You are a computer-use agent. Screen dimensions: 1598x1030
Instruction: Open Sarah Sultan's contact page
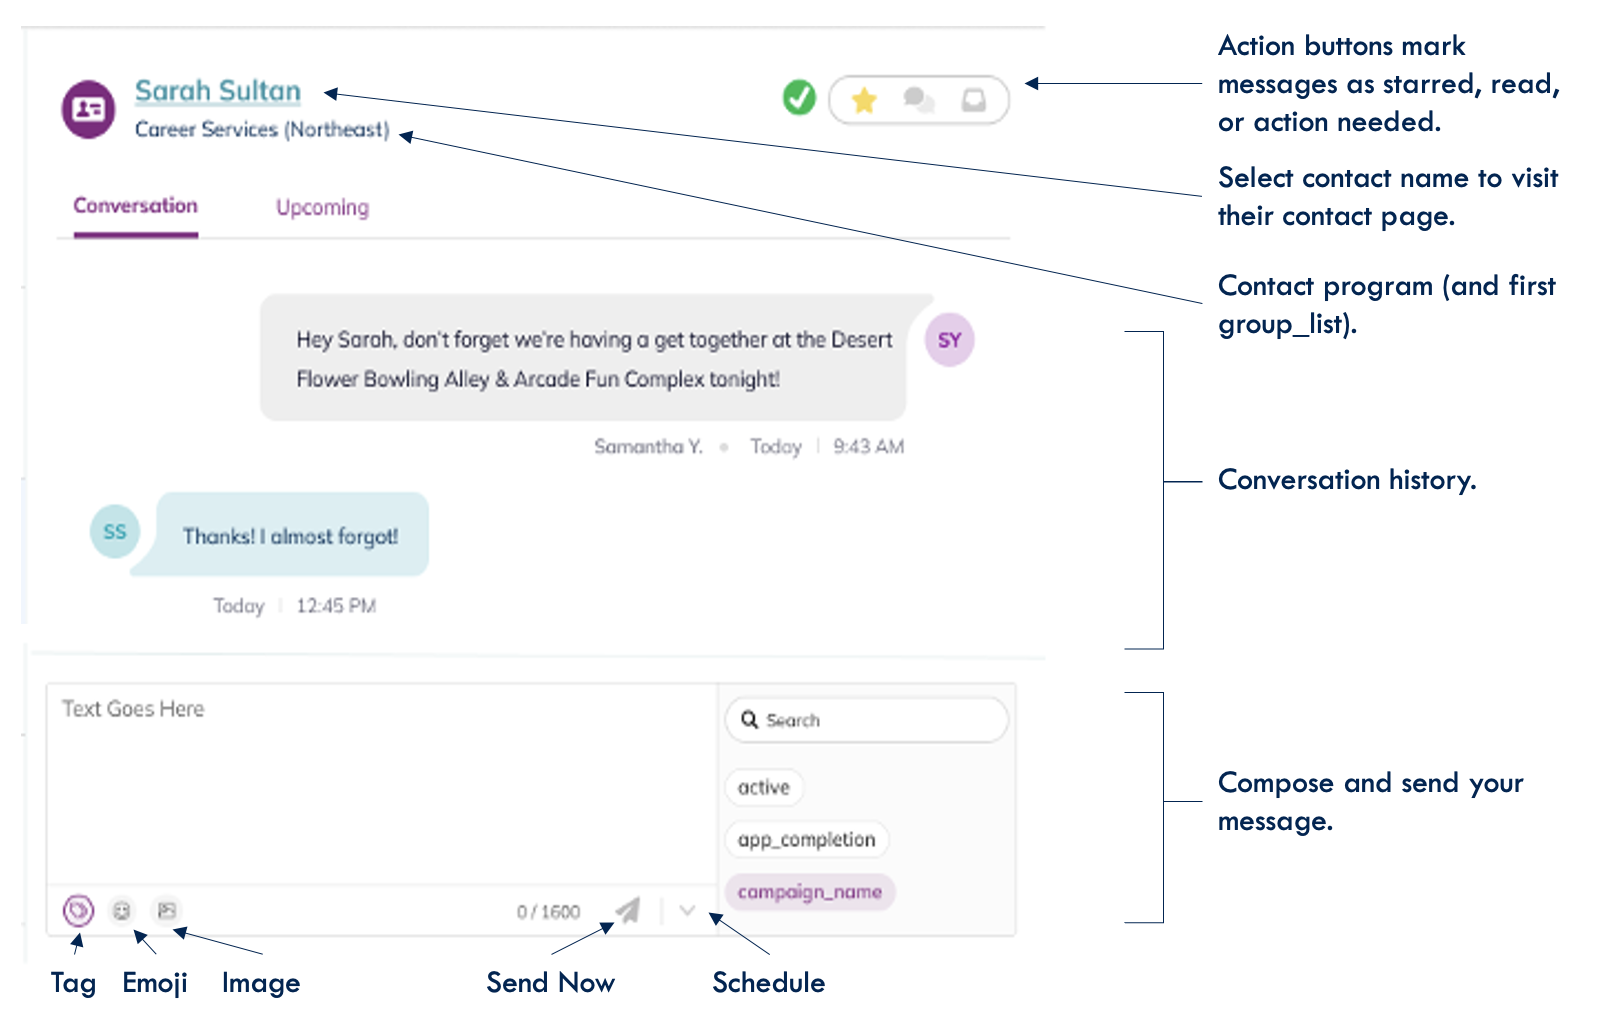click(x=218, y=91)
